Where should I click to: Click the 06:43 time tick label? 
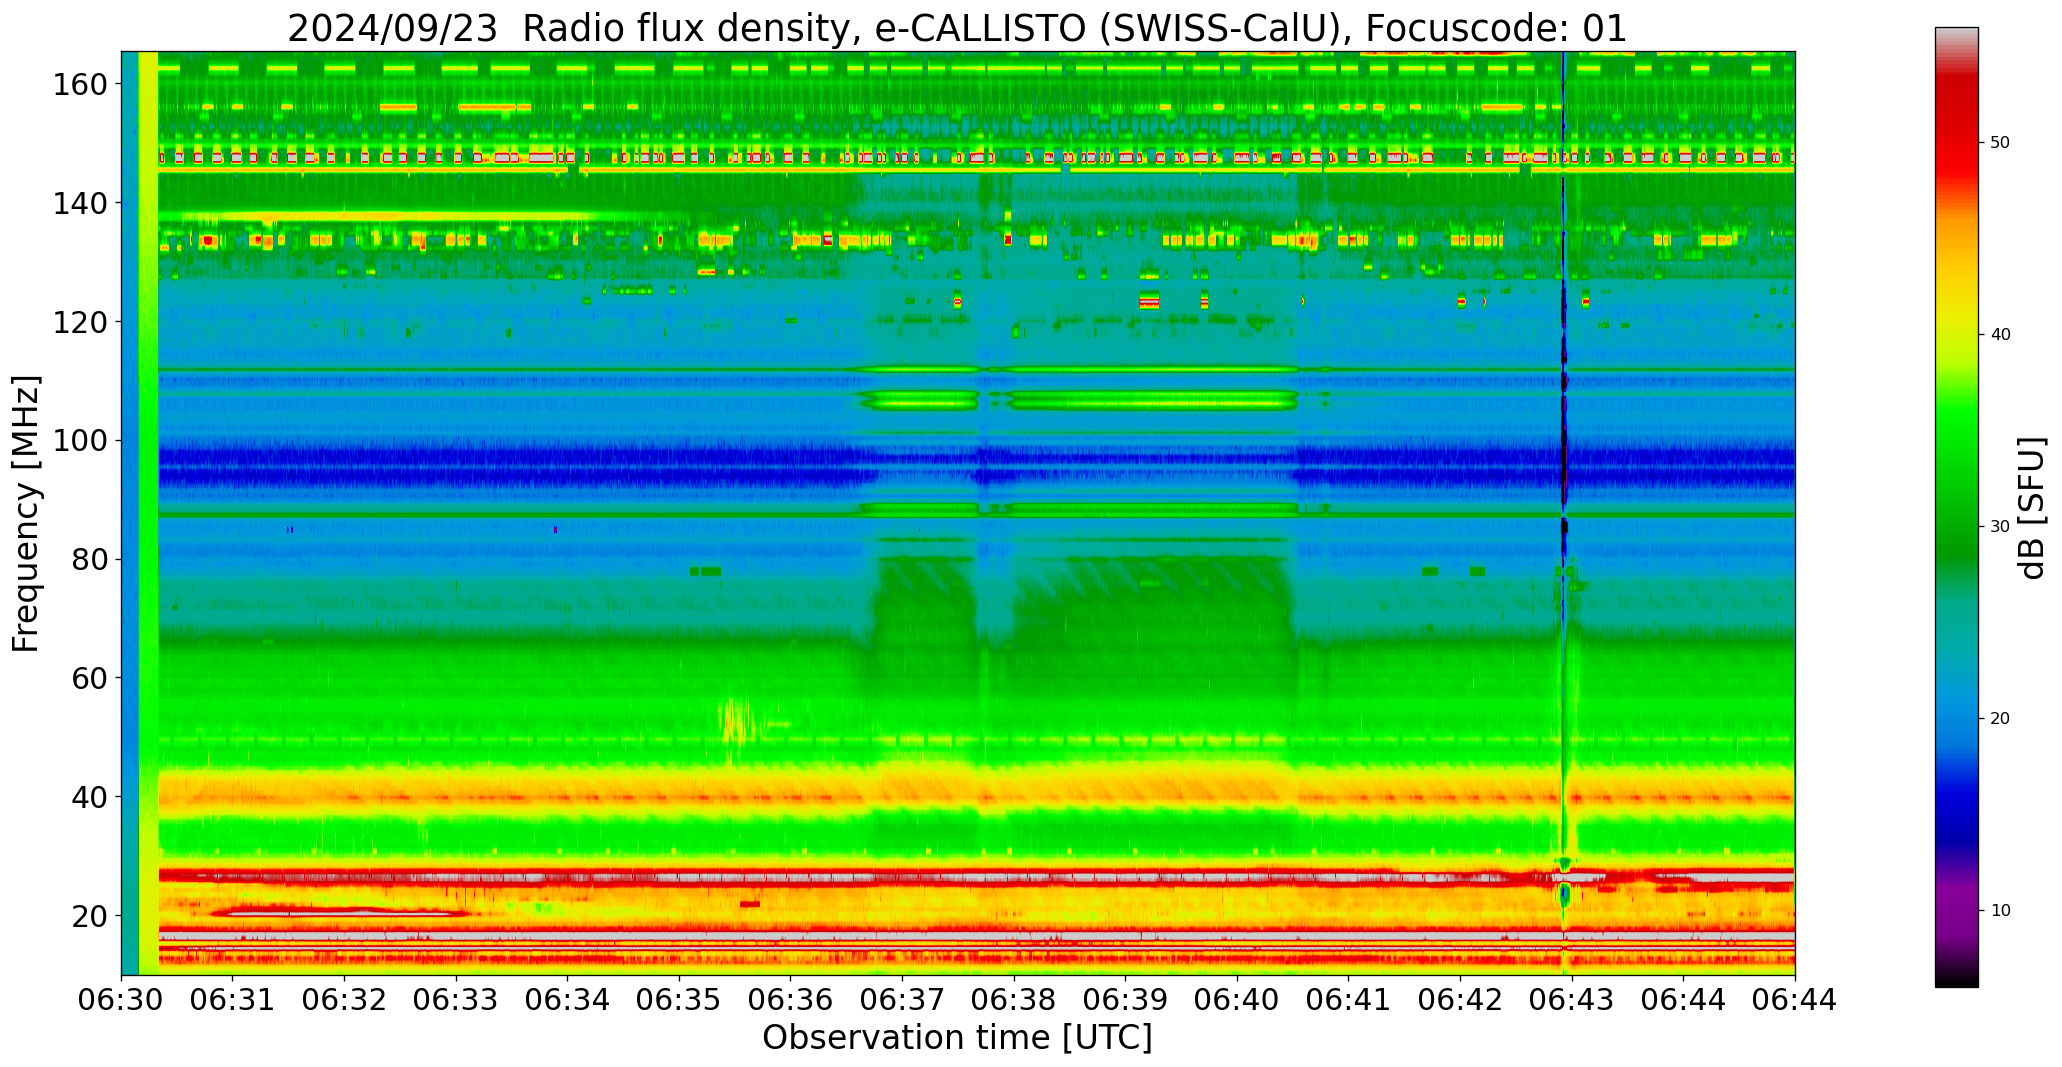pyautogui.click(x=1572, y=999)
